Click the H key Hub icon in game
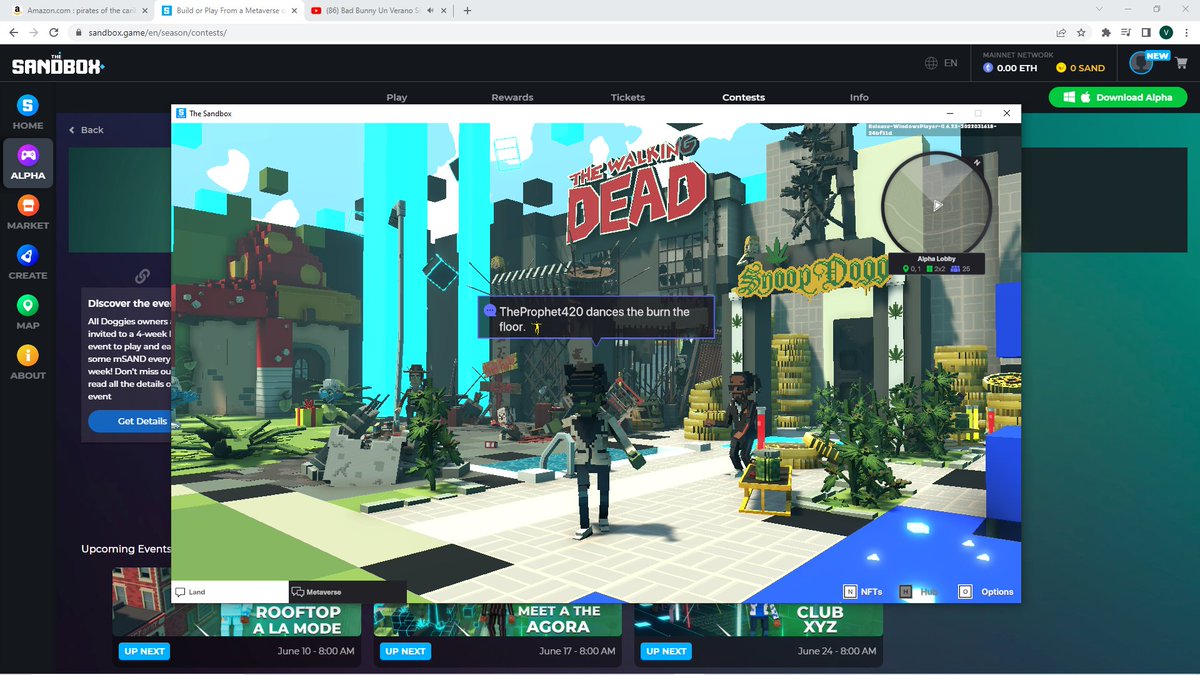 click(906, 591)
